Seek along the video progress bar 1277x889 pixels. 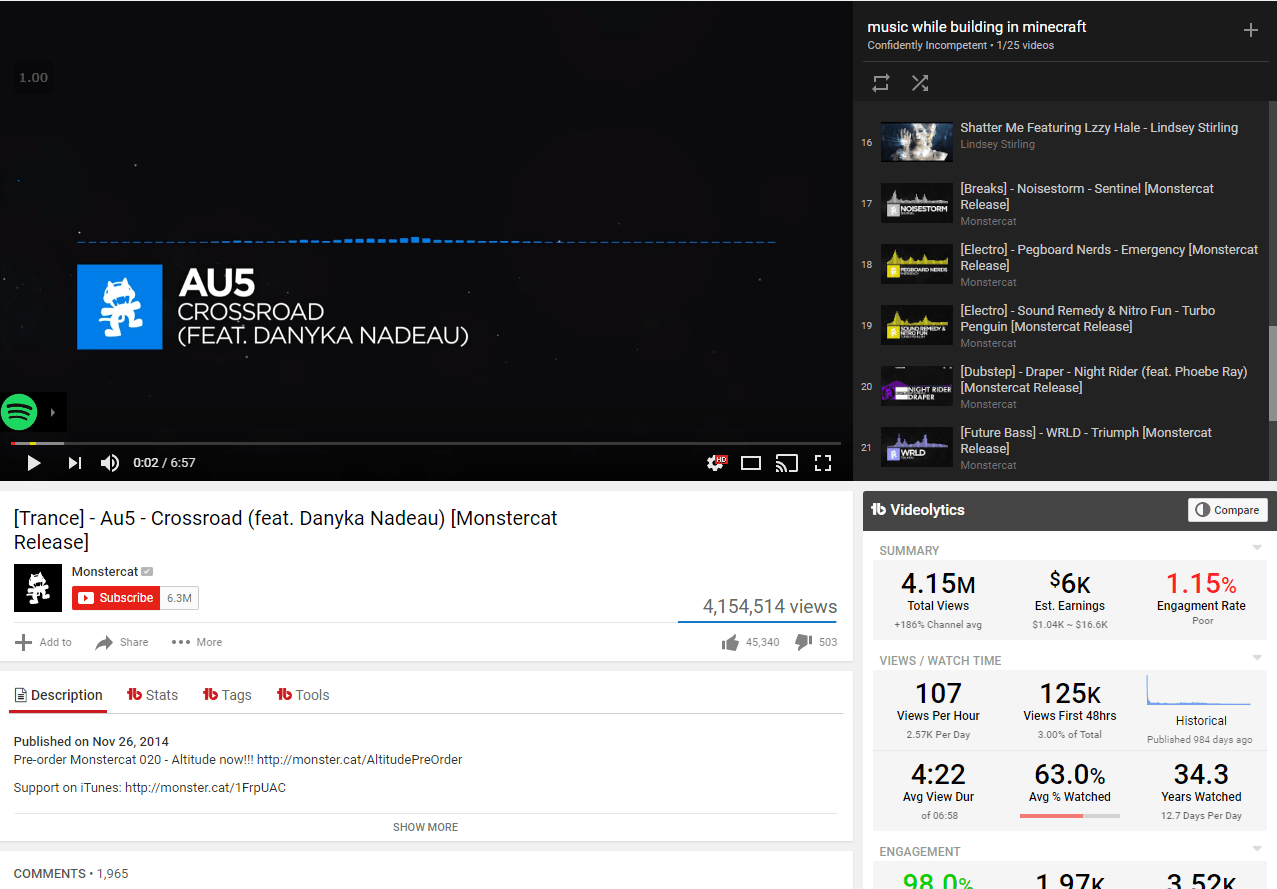[426, 443]
